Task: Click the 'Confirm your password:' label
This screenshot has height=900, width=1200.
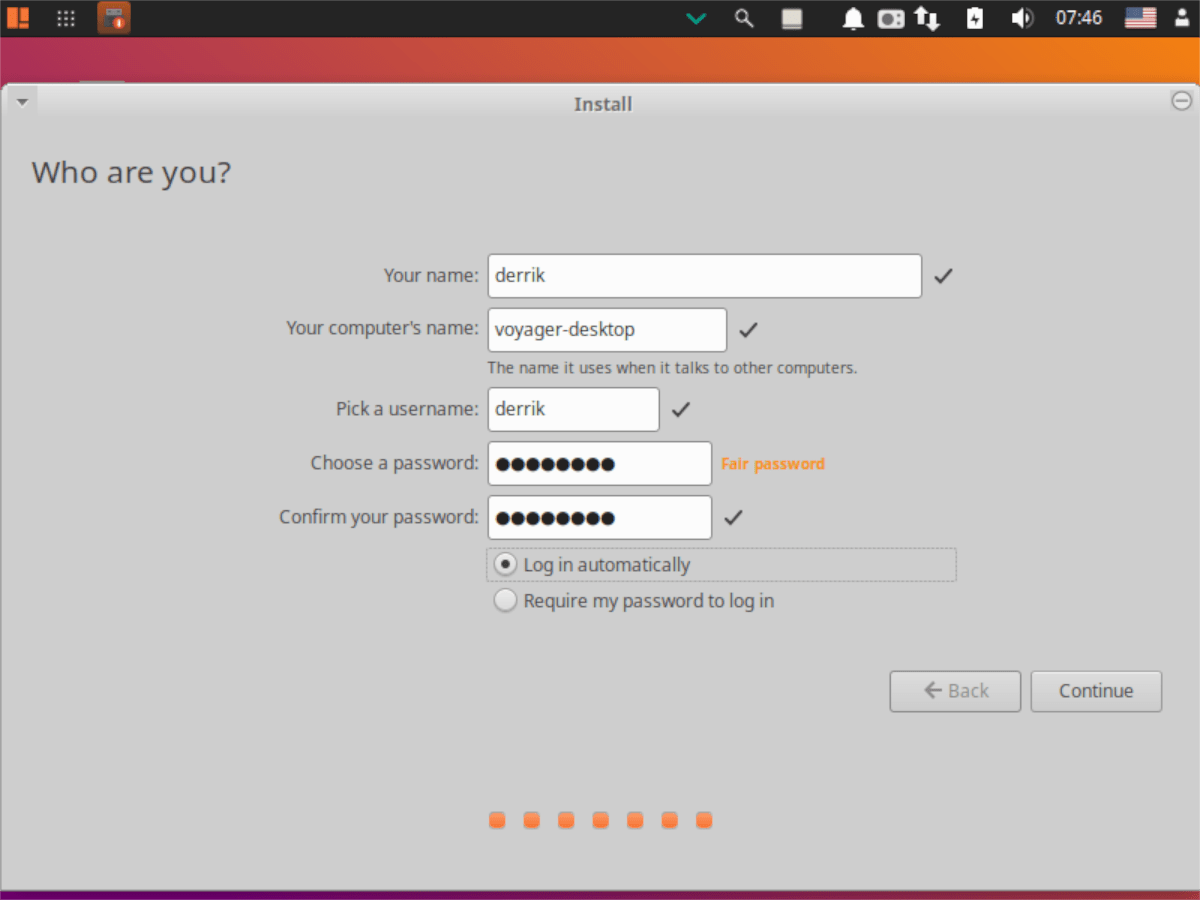Action: (x=379, y=518)
